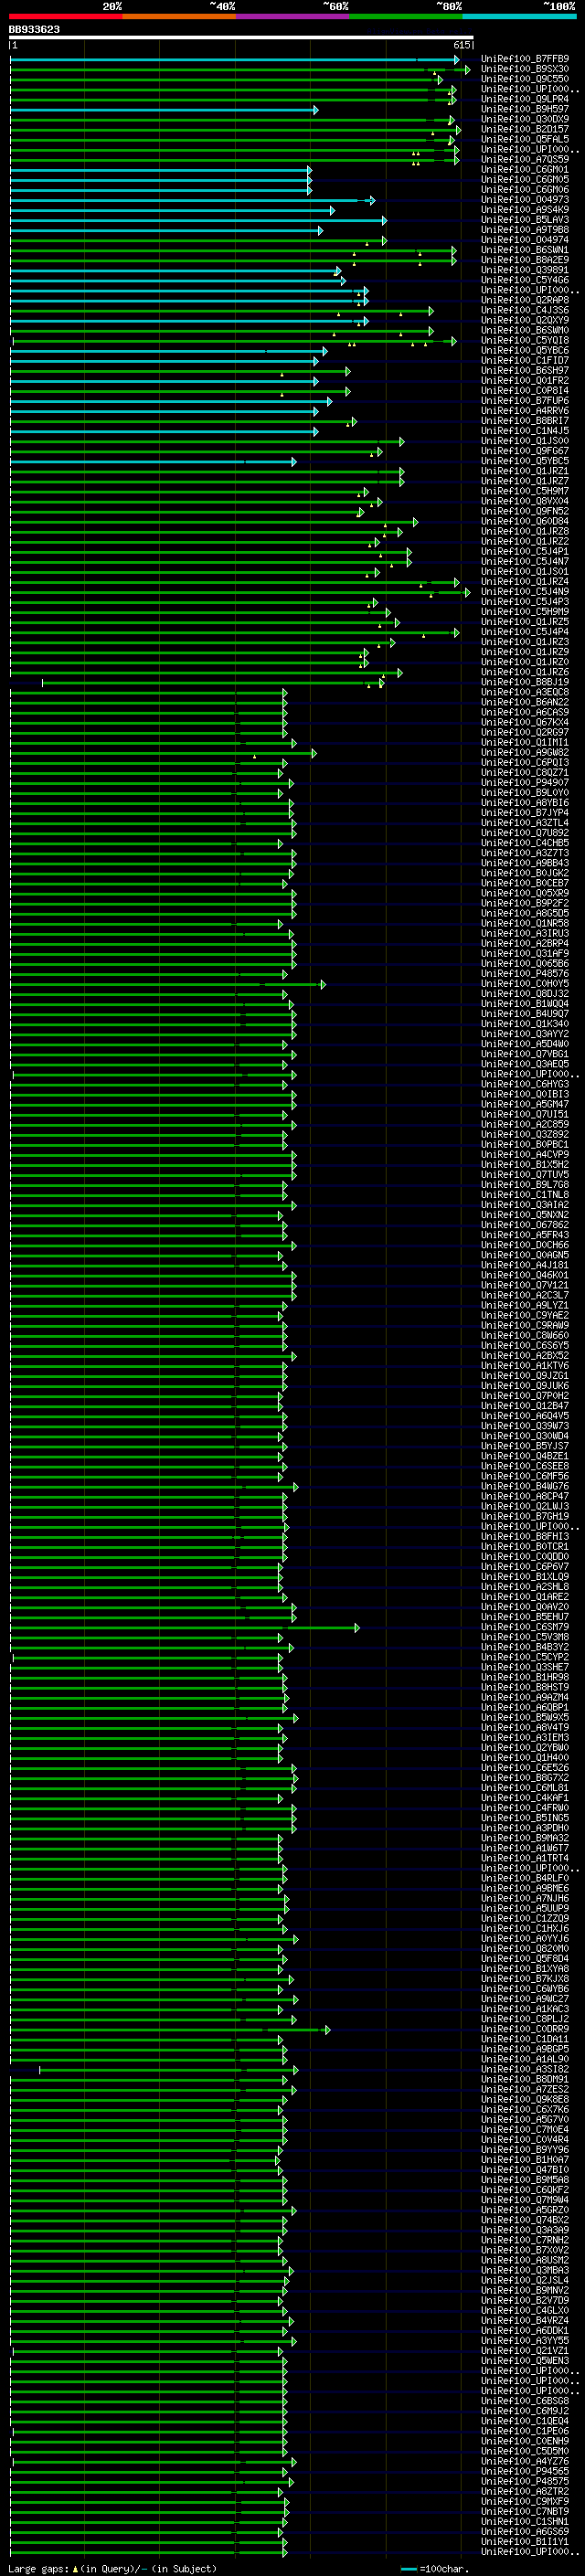This screenshot has height=2576, width=585.
Task: Open hit UniRef100_Q9LPR4
Action: pos(525,99)
